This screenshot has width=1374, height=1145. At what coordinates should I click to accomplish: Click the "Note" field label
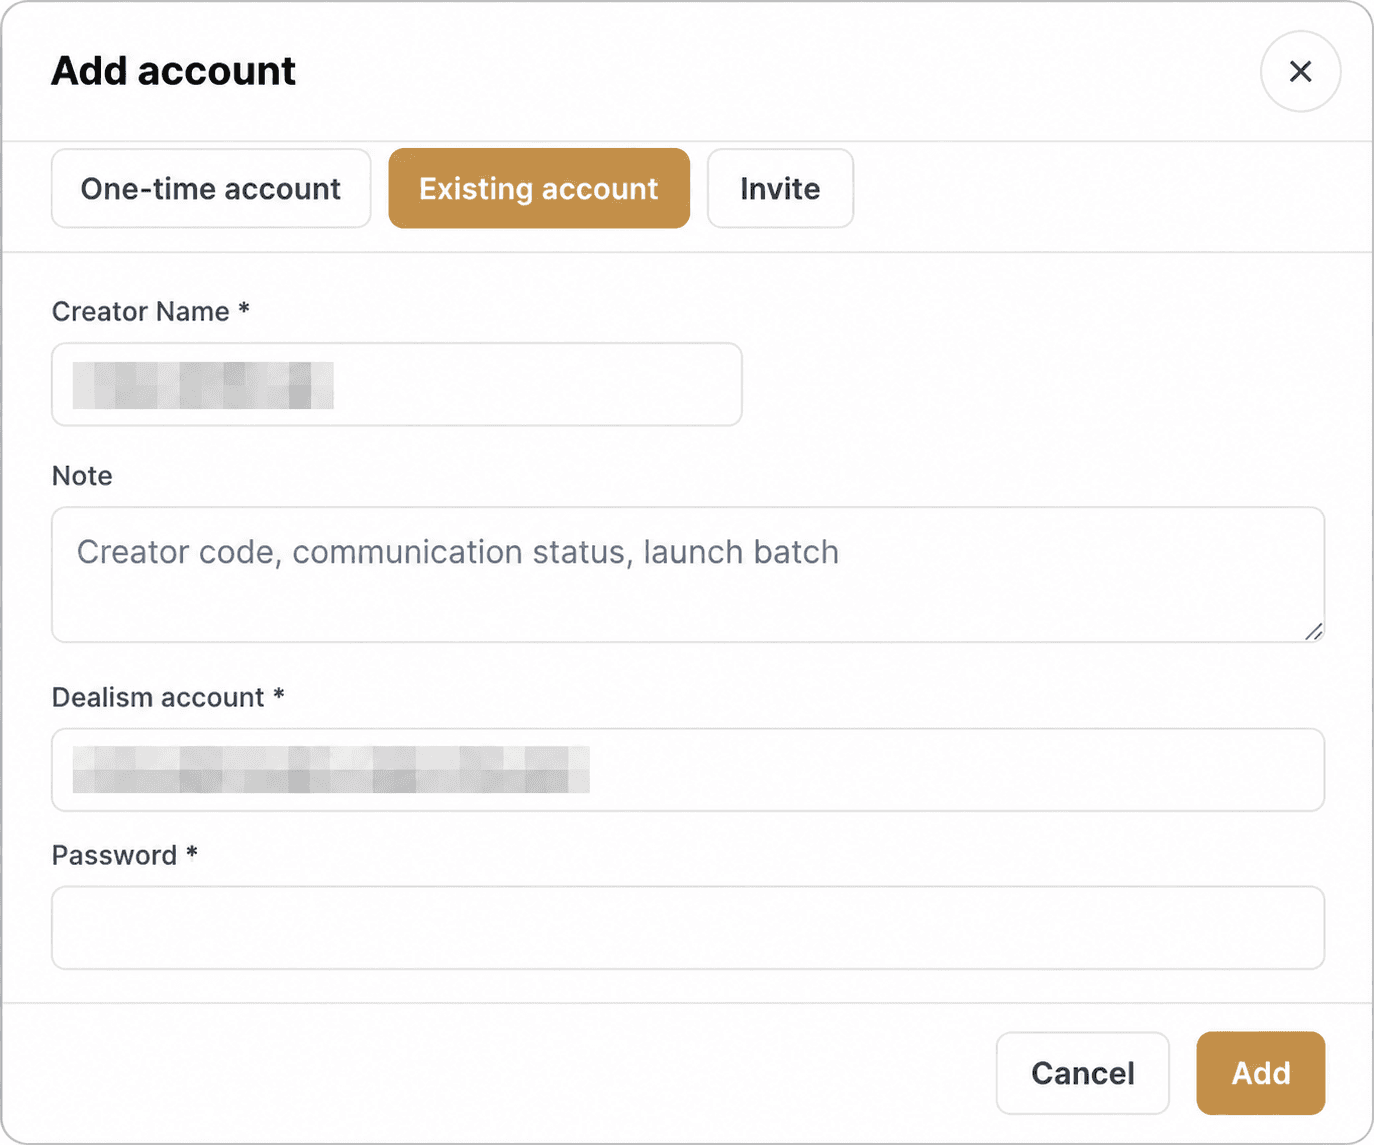82,475
